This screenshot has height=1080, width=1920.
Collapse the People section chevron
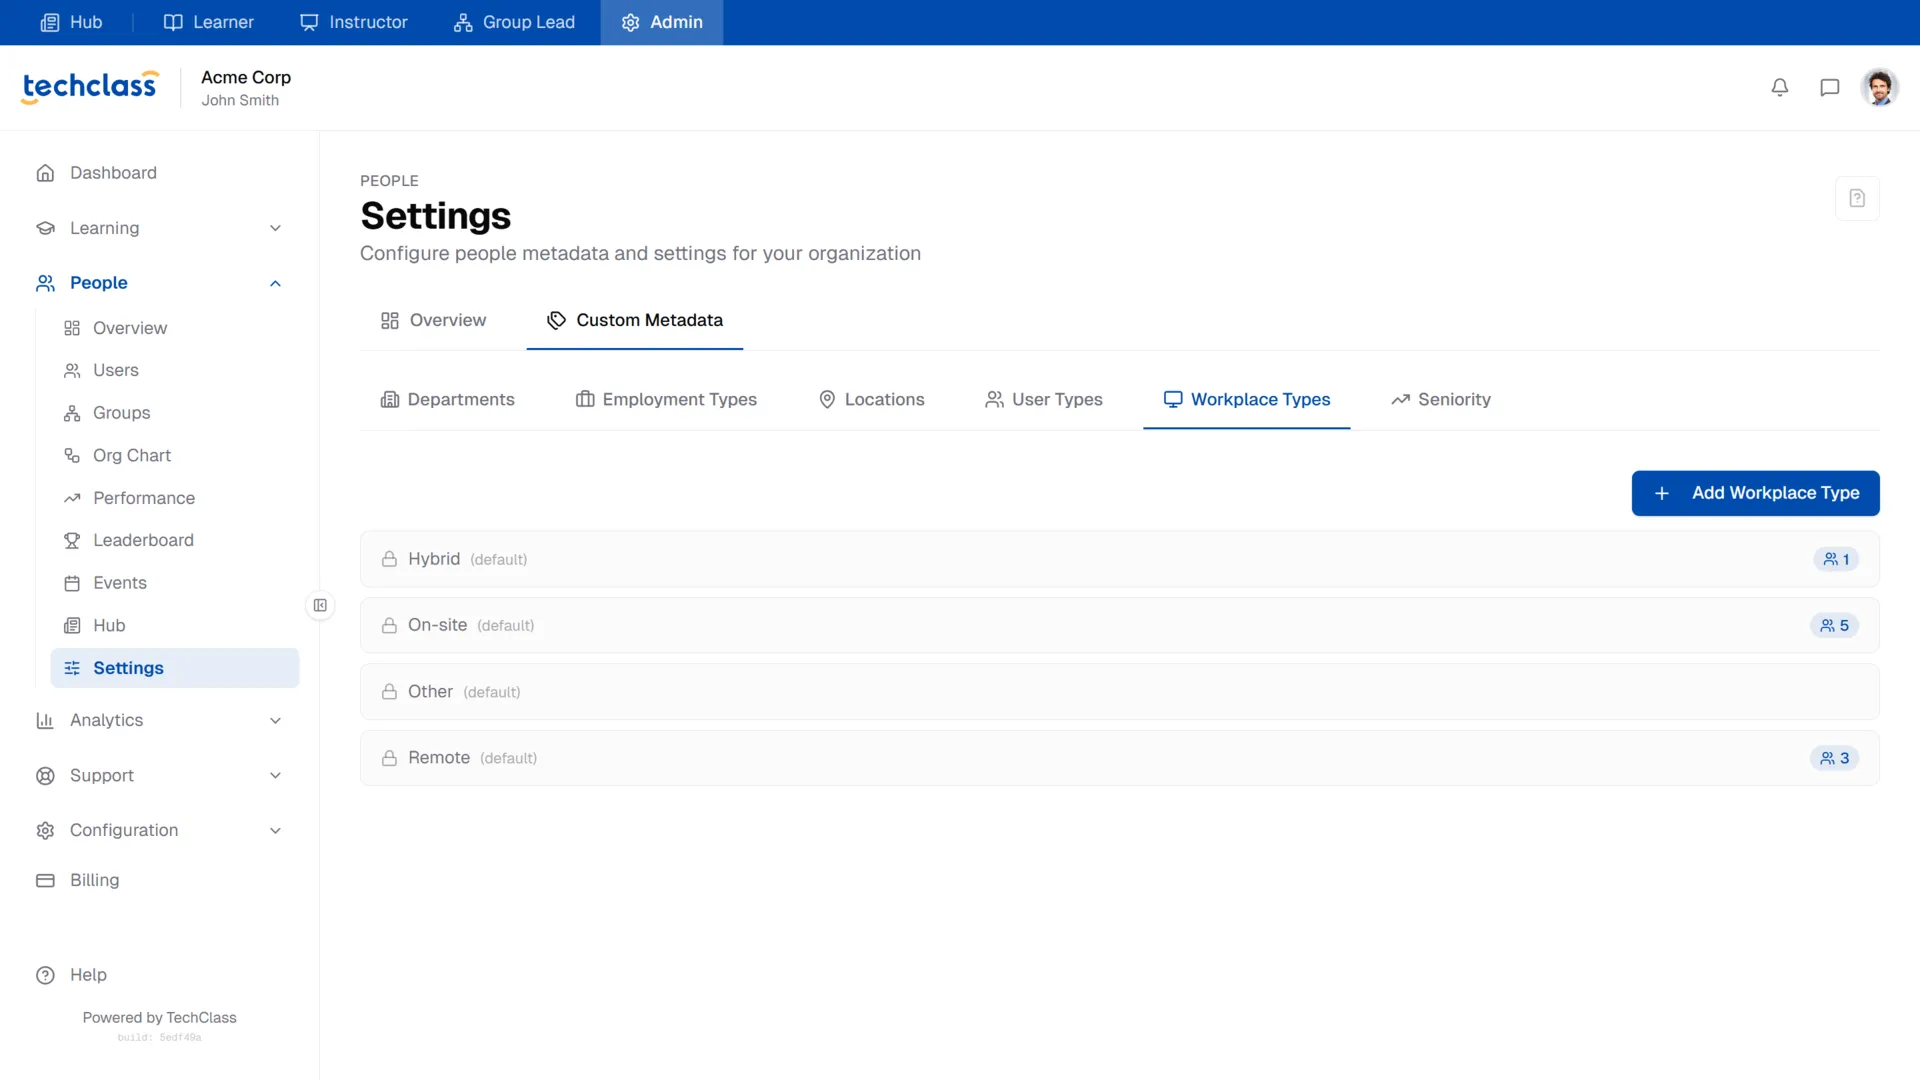pyautogui.click(x=275, y=283)
